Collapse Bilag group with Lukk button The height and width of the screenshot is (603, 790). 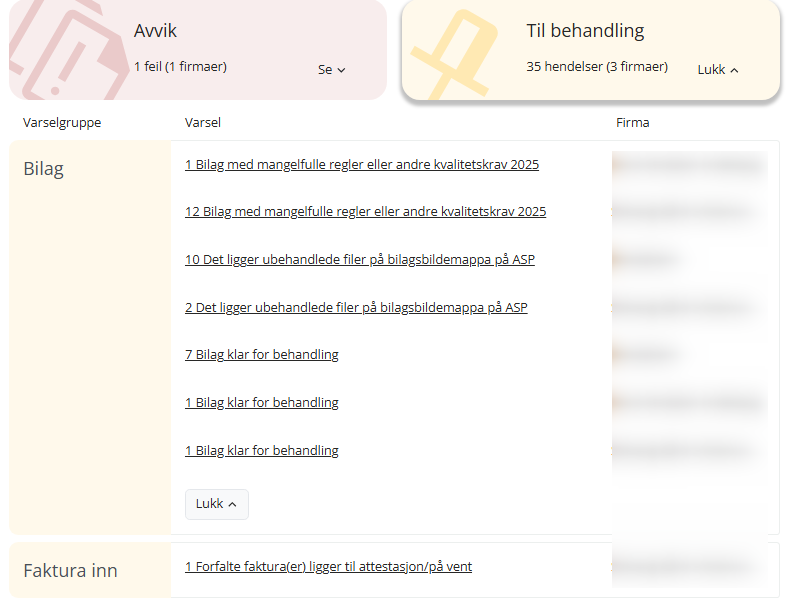(x=217, y=504)
